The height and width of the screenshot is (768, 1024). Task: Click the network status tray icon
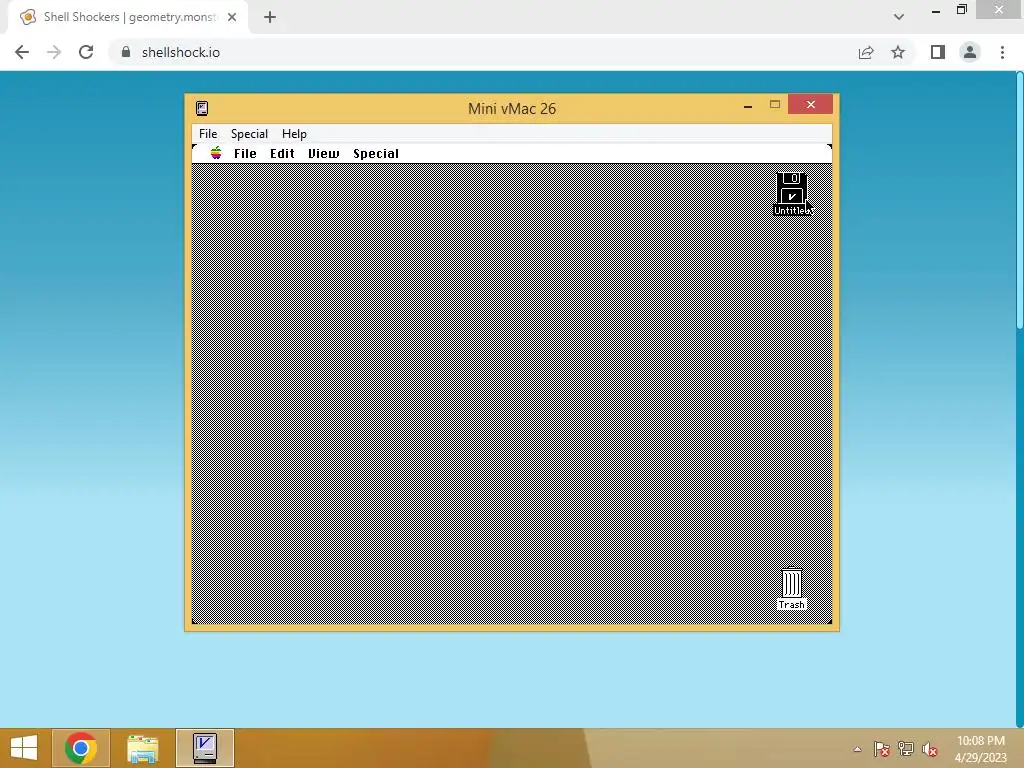(x=906, y=748)
